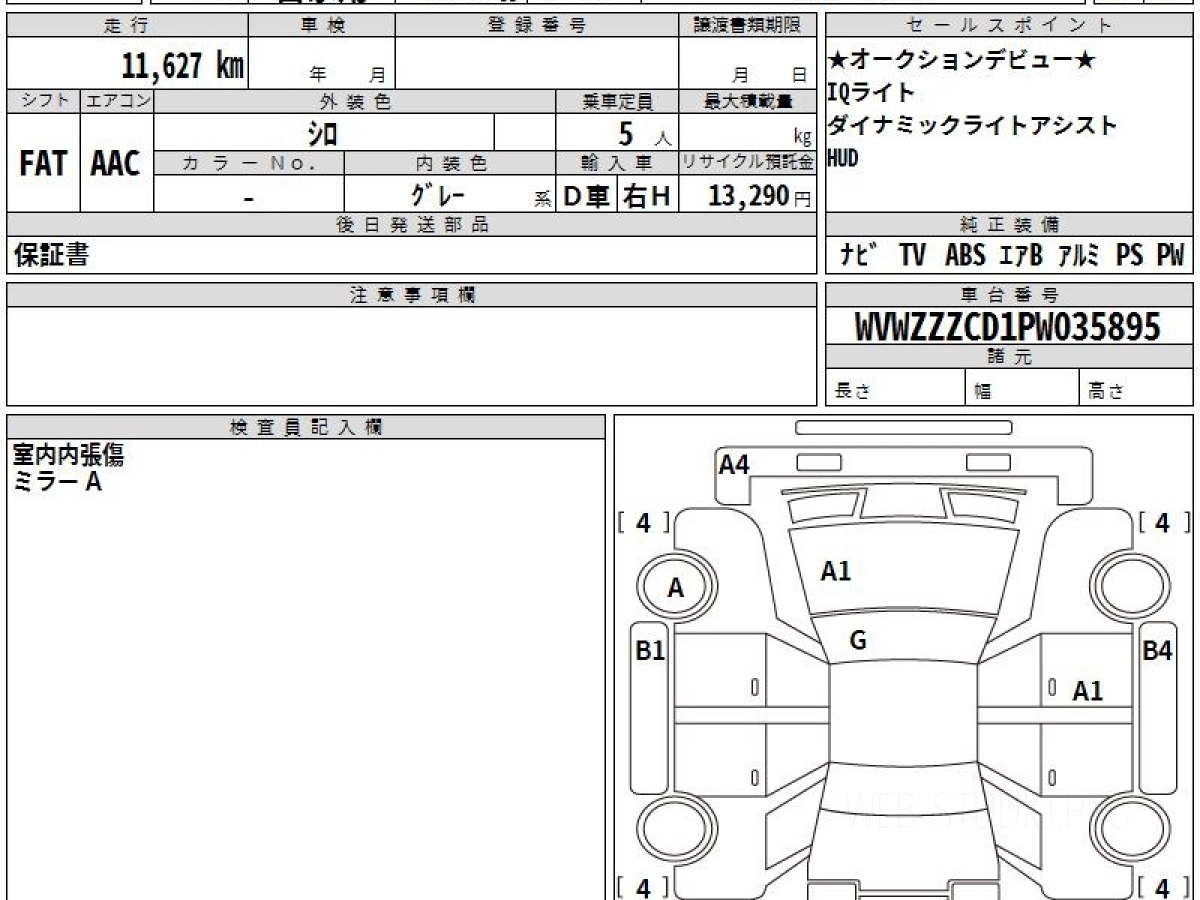
Task: Click the 長さ dimension label
Action: click(852, 392)
